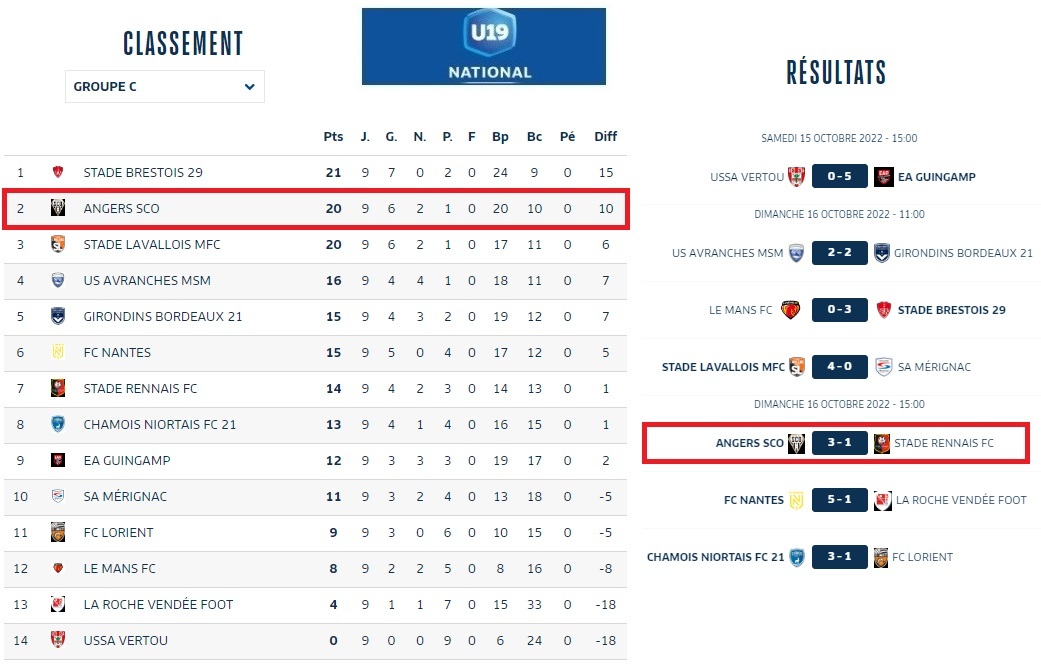Click the FC Nantes yellow crest in standings
Viewport: 1041px width, 666px height.
tap(58, 352)
